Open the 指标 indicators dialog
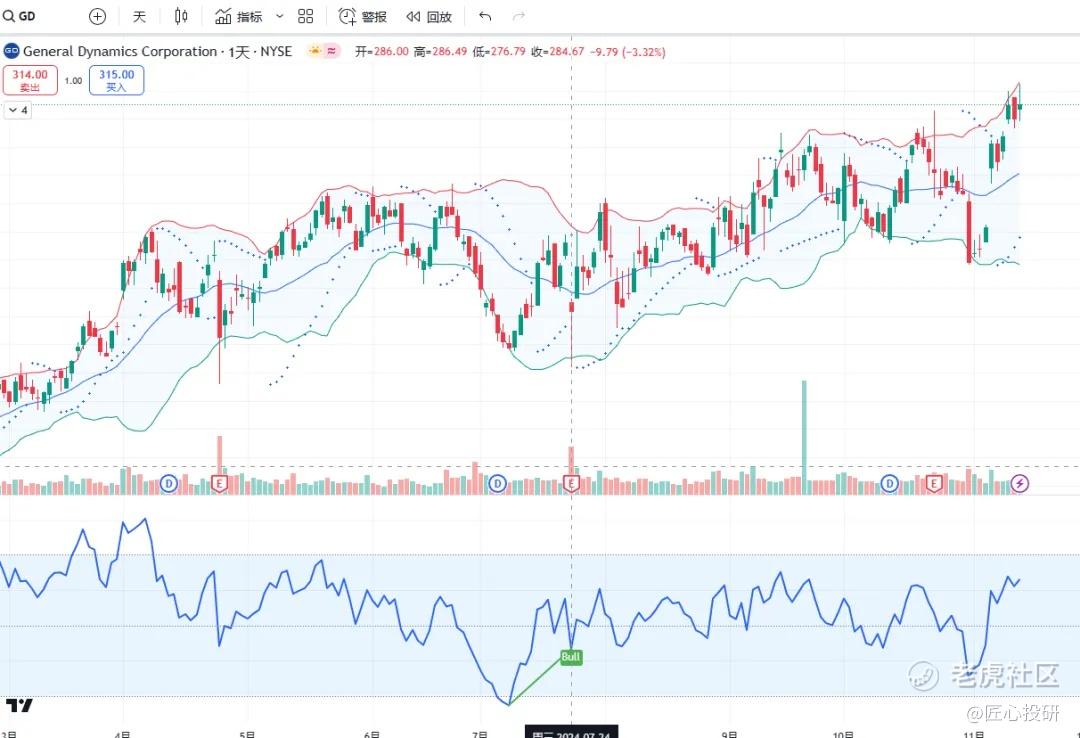The height and width of the screenshot is (738, 1080). point(238,17)
